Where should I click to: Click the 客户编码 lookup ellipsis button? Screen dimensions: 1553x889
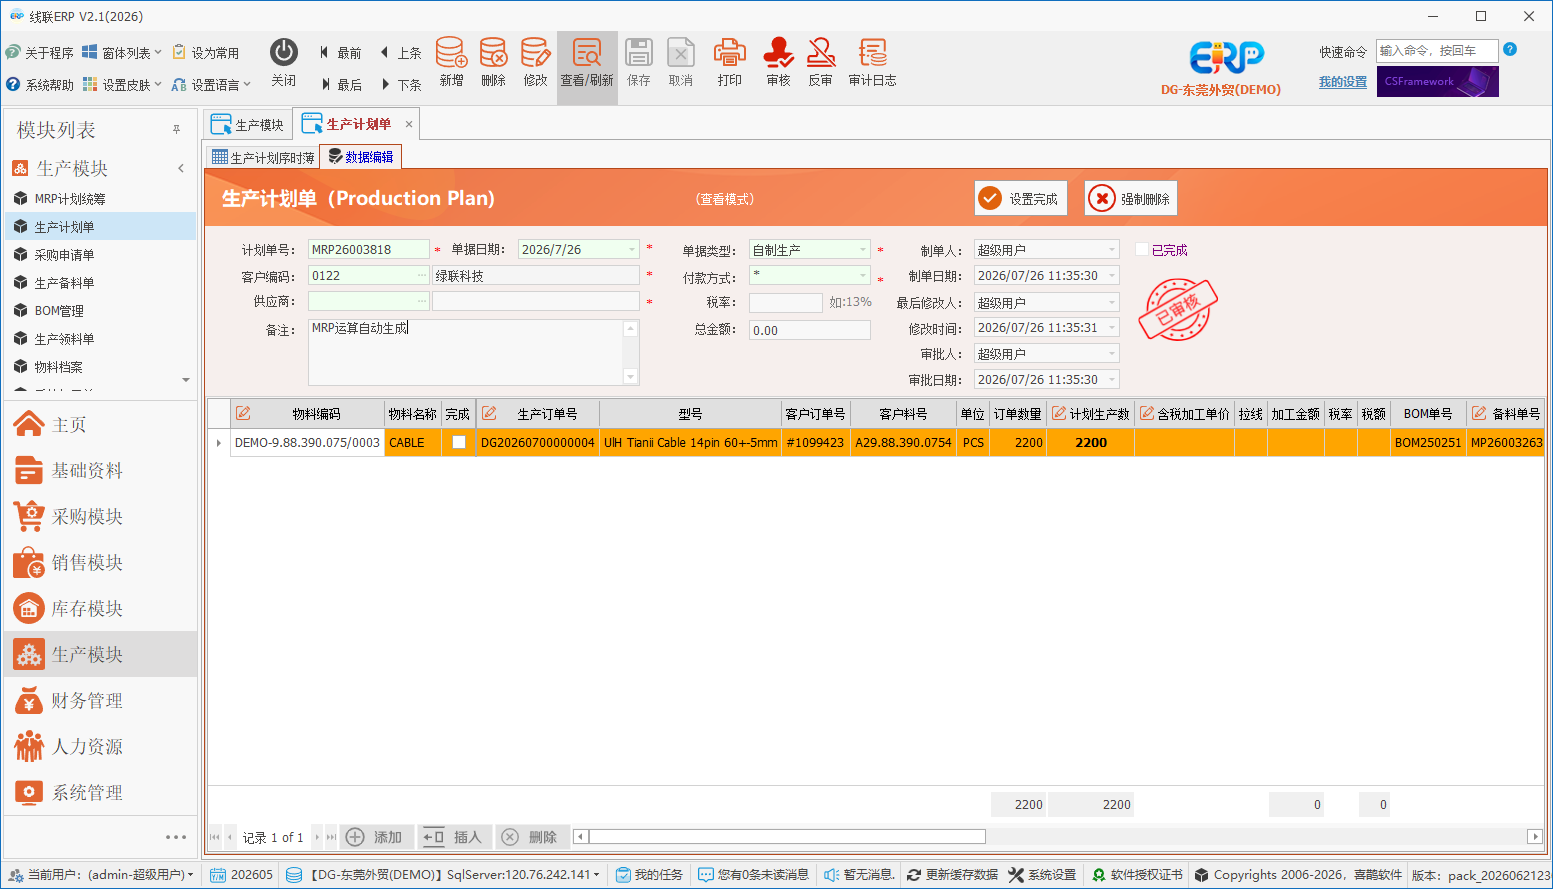click(x=422, y=276)
